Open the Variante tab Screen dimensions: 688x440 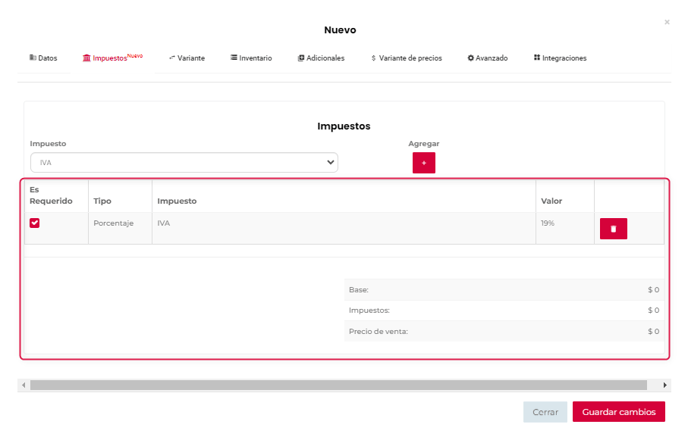pyautogui.click(x=187, y=58)
